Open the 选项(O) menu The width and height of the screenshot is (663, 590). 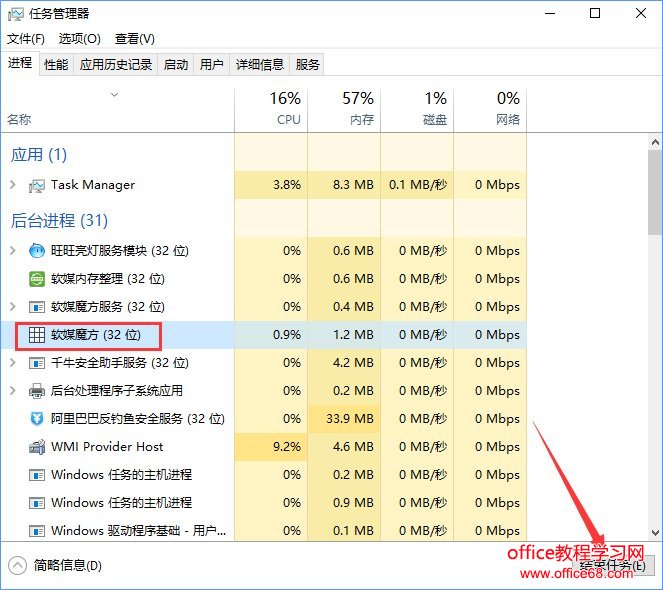coord(79,39)
